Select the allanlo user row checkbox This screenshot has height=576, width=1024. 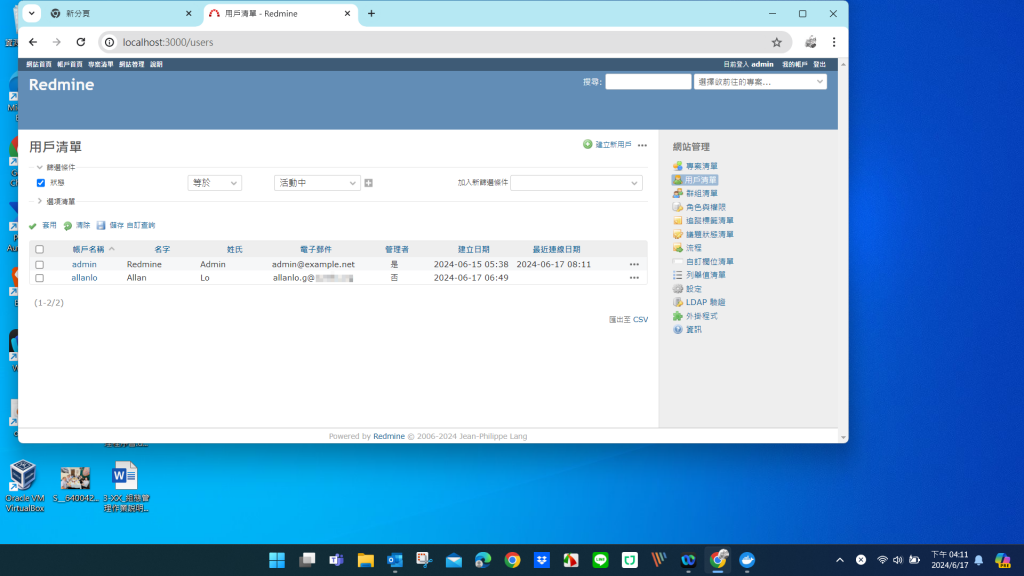(39, 278)
